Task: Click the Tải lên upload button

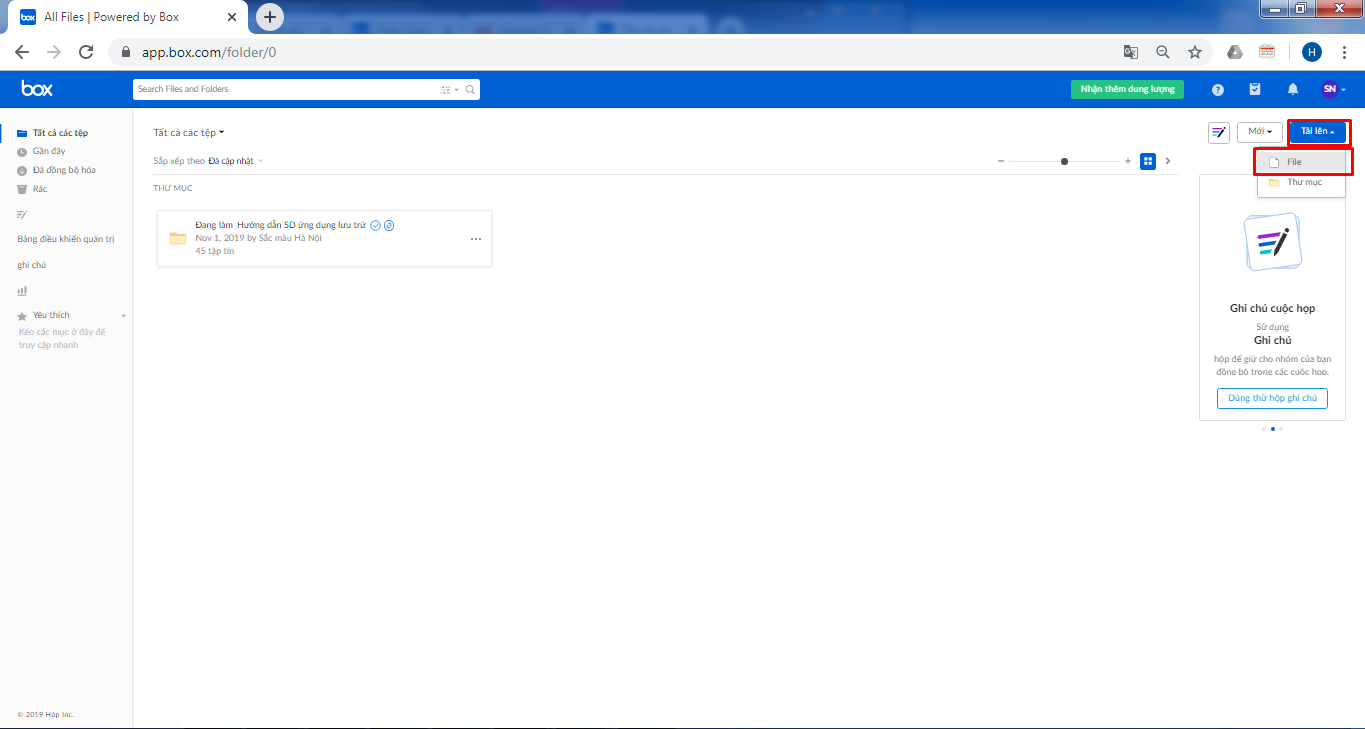Action: point(1317,132)
